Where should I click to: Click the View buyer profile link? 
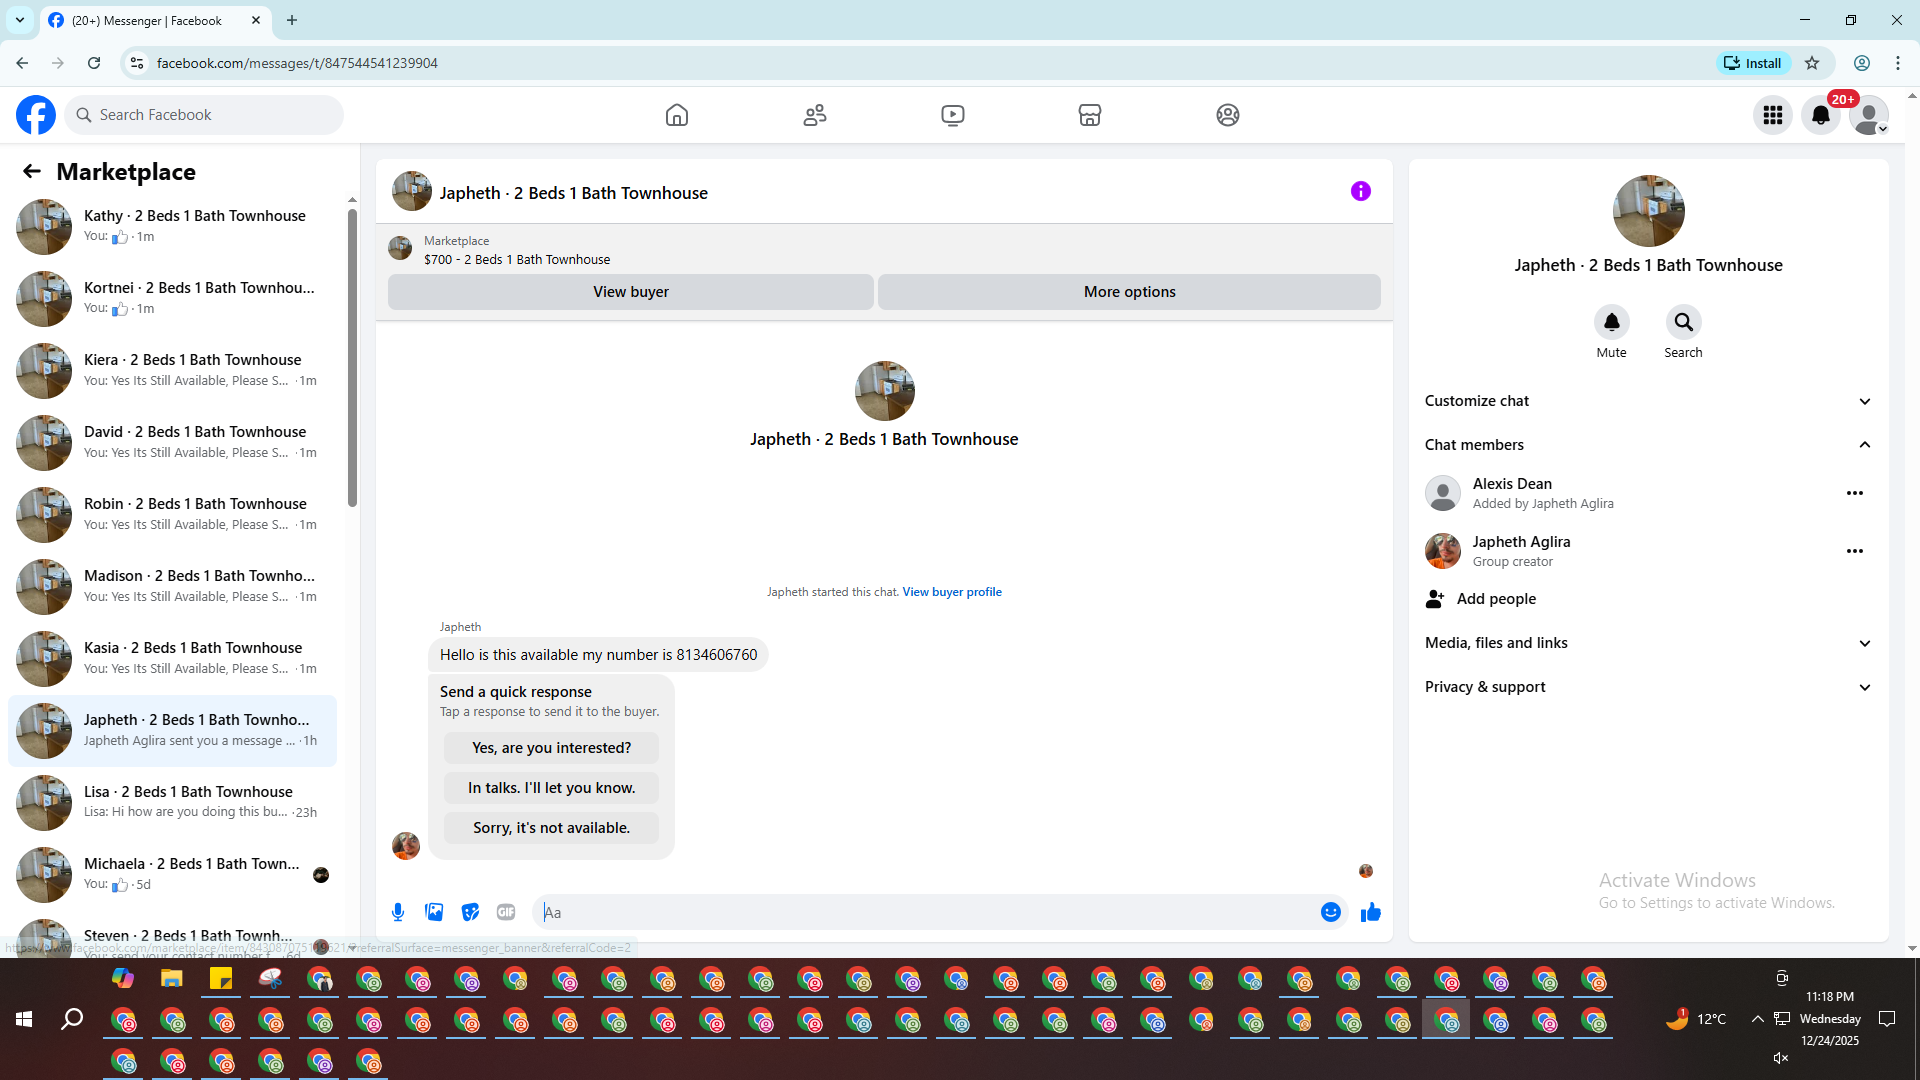tap(951, 592)
